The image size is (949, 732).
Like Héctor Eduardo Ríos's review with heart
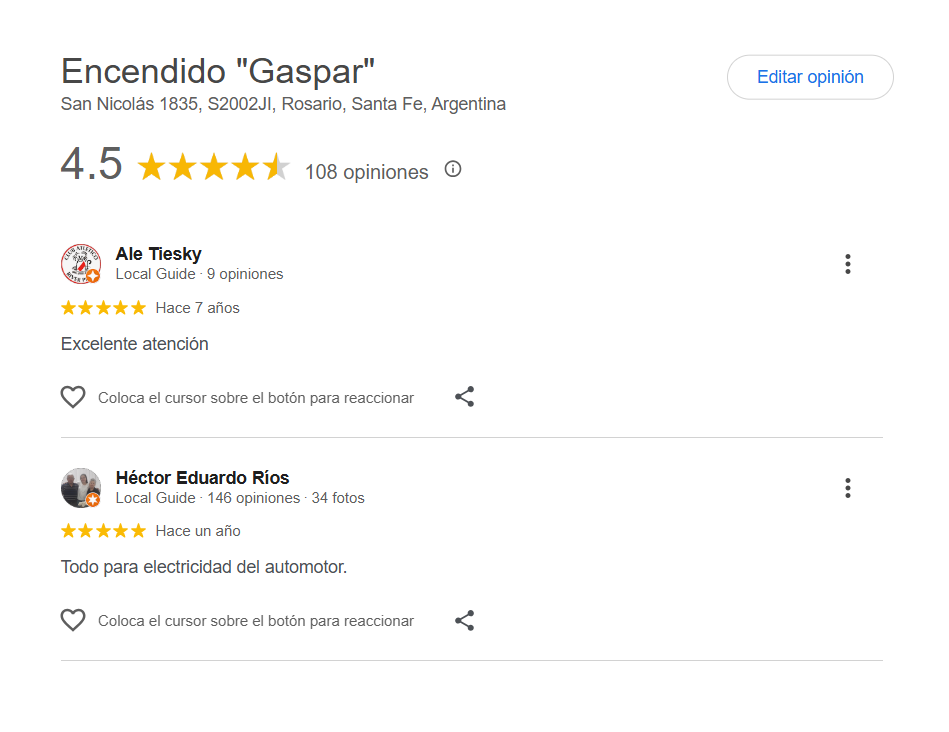73,621
